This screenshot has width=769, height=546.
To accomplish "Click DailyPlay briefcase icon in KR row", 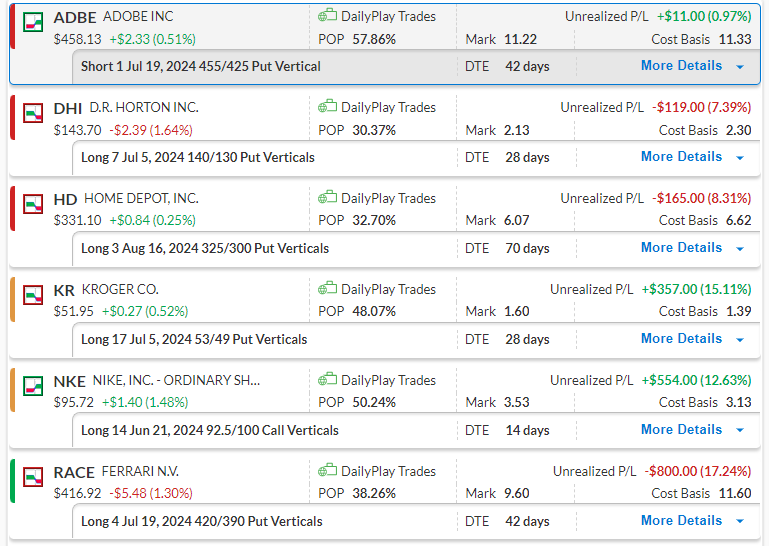I will [327, 288].
